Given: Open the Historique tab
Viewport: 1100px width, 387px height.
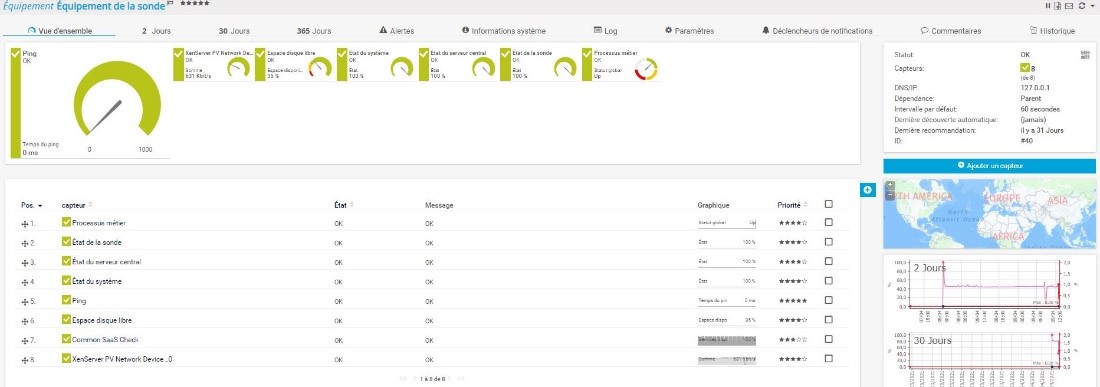Looking at the screenshot, I should coord(1052,31).
